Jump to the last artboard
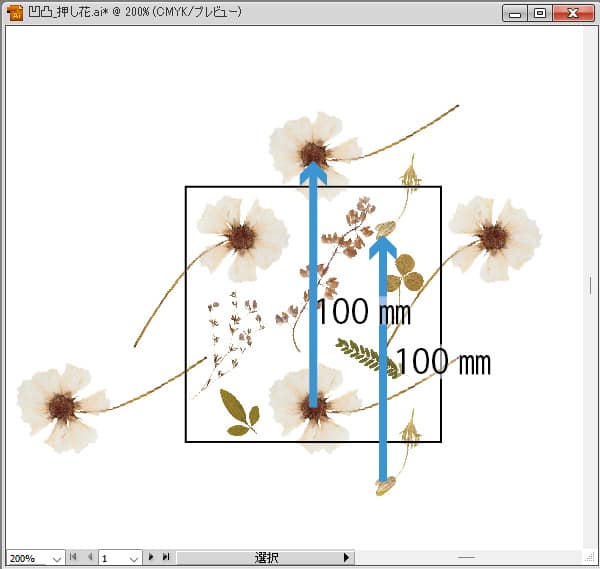This screenshot has height=569, width=600. [x=166, y=557]
